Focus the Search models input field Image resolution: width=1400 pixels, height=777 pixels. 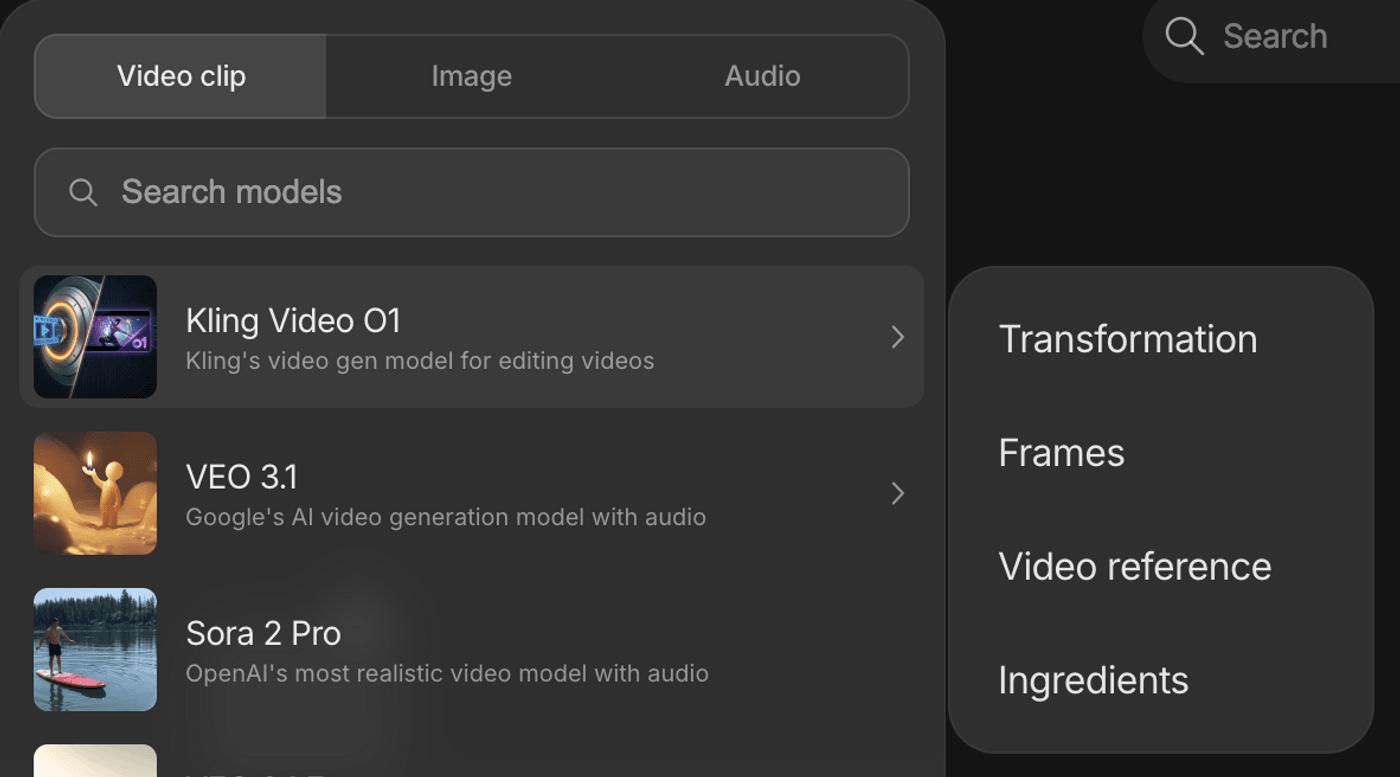point(500,192)
